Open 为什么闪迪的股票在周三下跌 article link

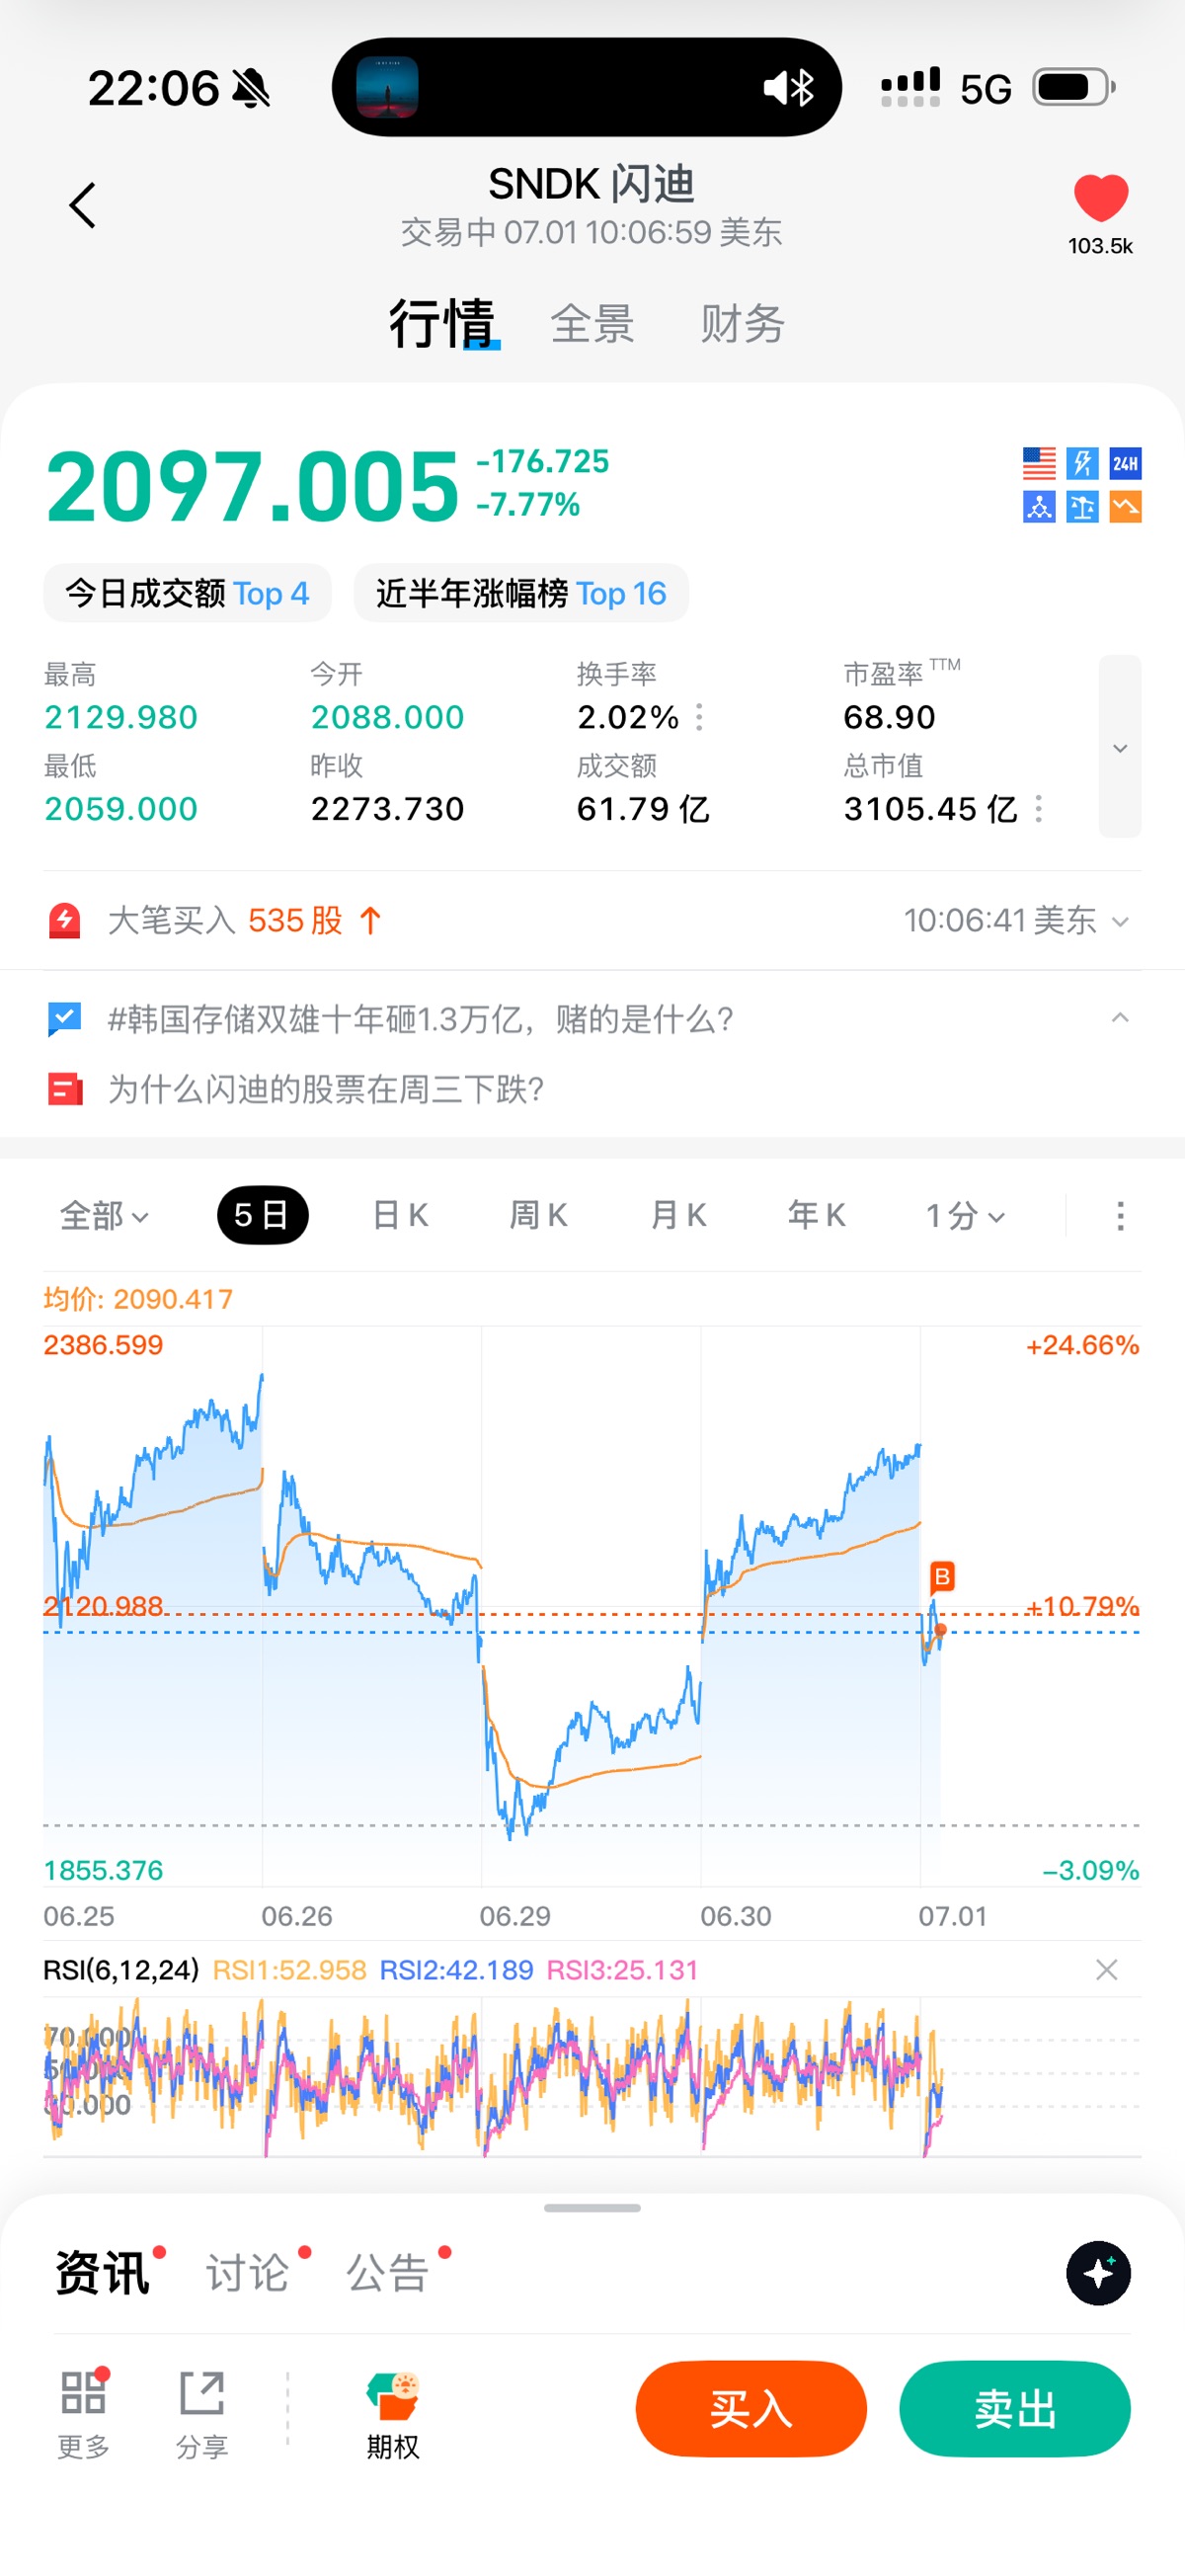pos(325,1089)
